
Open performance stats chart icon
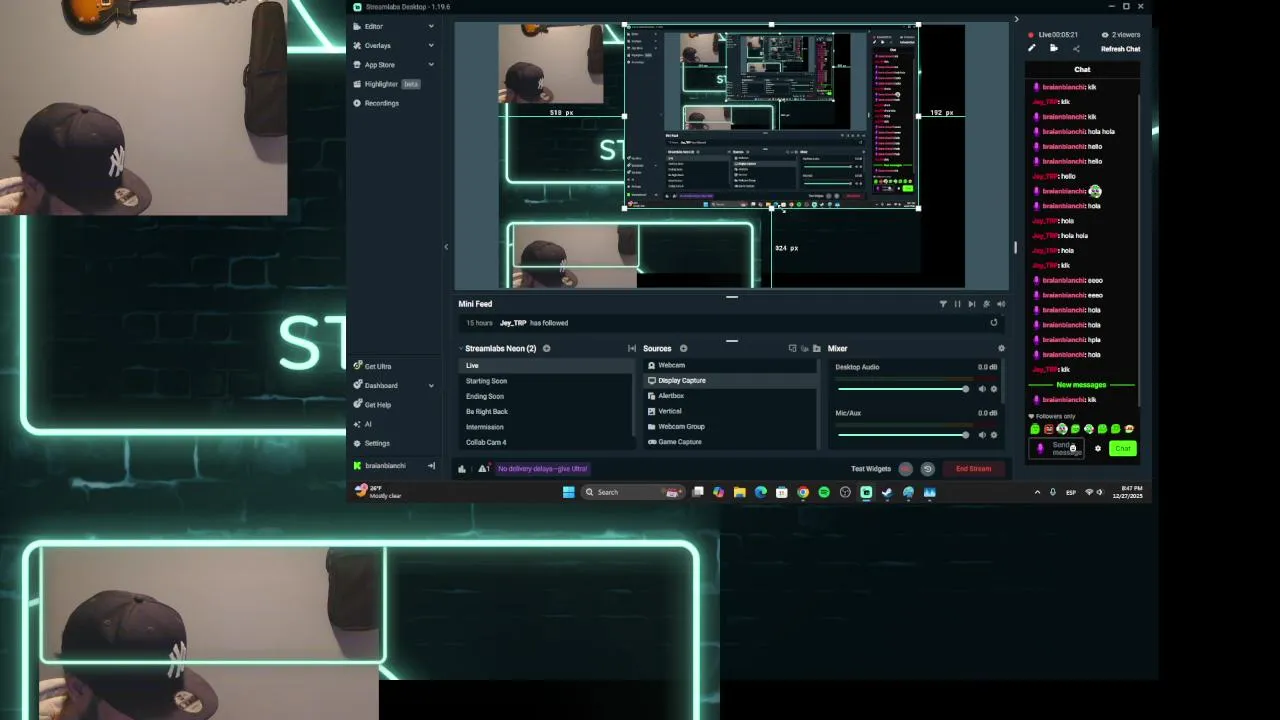coord(462,469)
